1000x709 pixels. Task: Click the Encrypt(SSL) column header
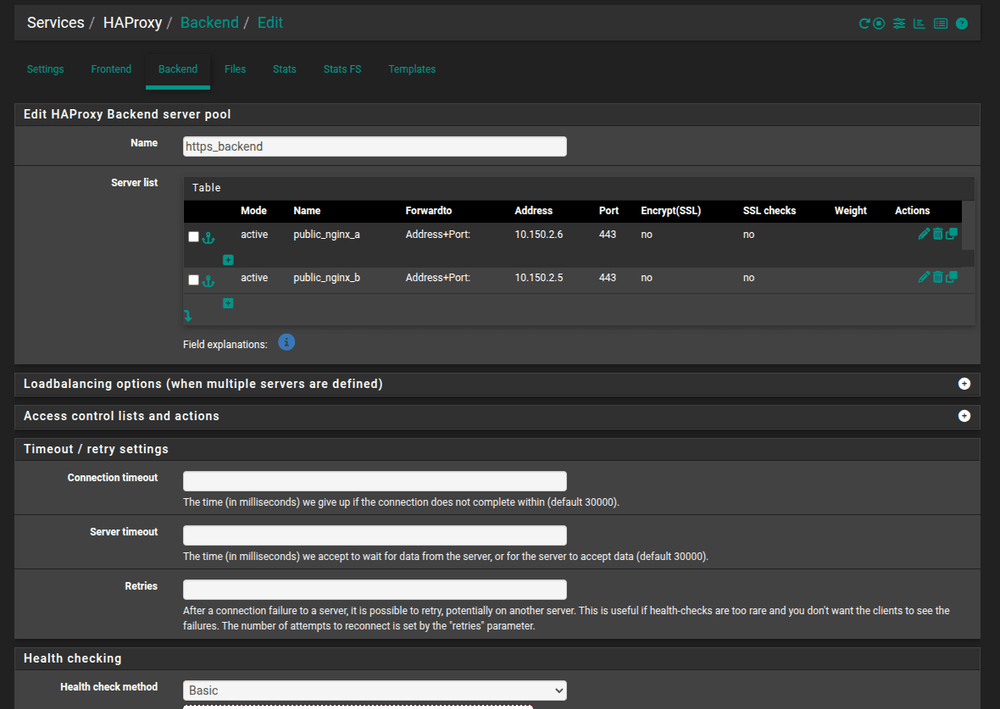[x=671, y=210]
